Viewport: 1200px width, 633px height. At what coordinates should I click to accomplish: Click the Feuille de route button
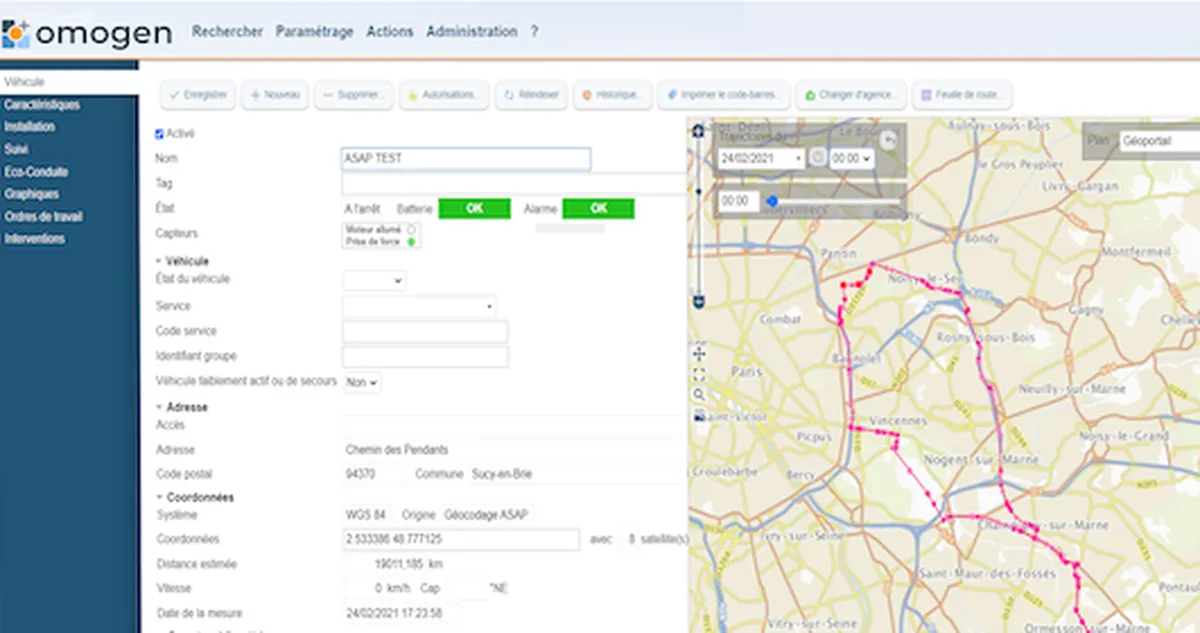pyautogui.click(x=962, y=95)
